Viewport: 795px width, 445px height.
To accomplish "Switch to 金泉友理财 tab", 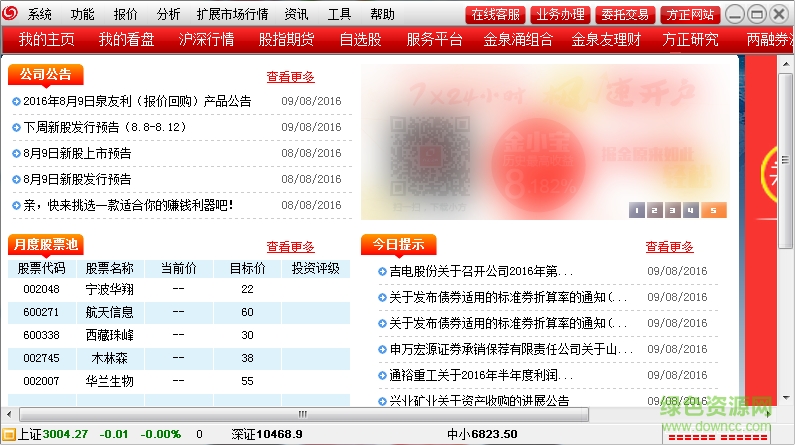I will click(x=606, y=40).
